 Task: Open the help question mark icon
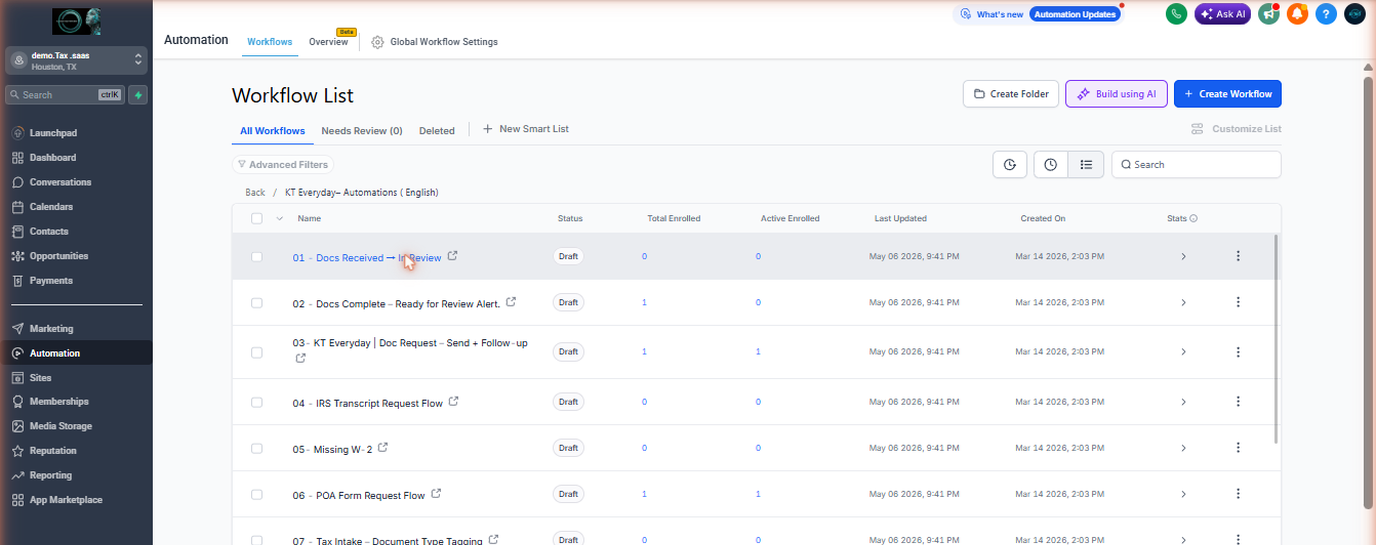click(x=1326, y=14)
